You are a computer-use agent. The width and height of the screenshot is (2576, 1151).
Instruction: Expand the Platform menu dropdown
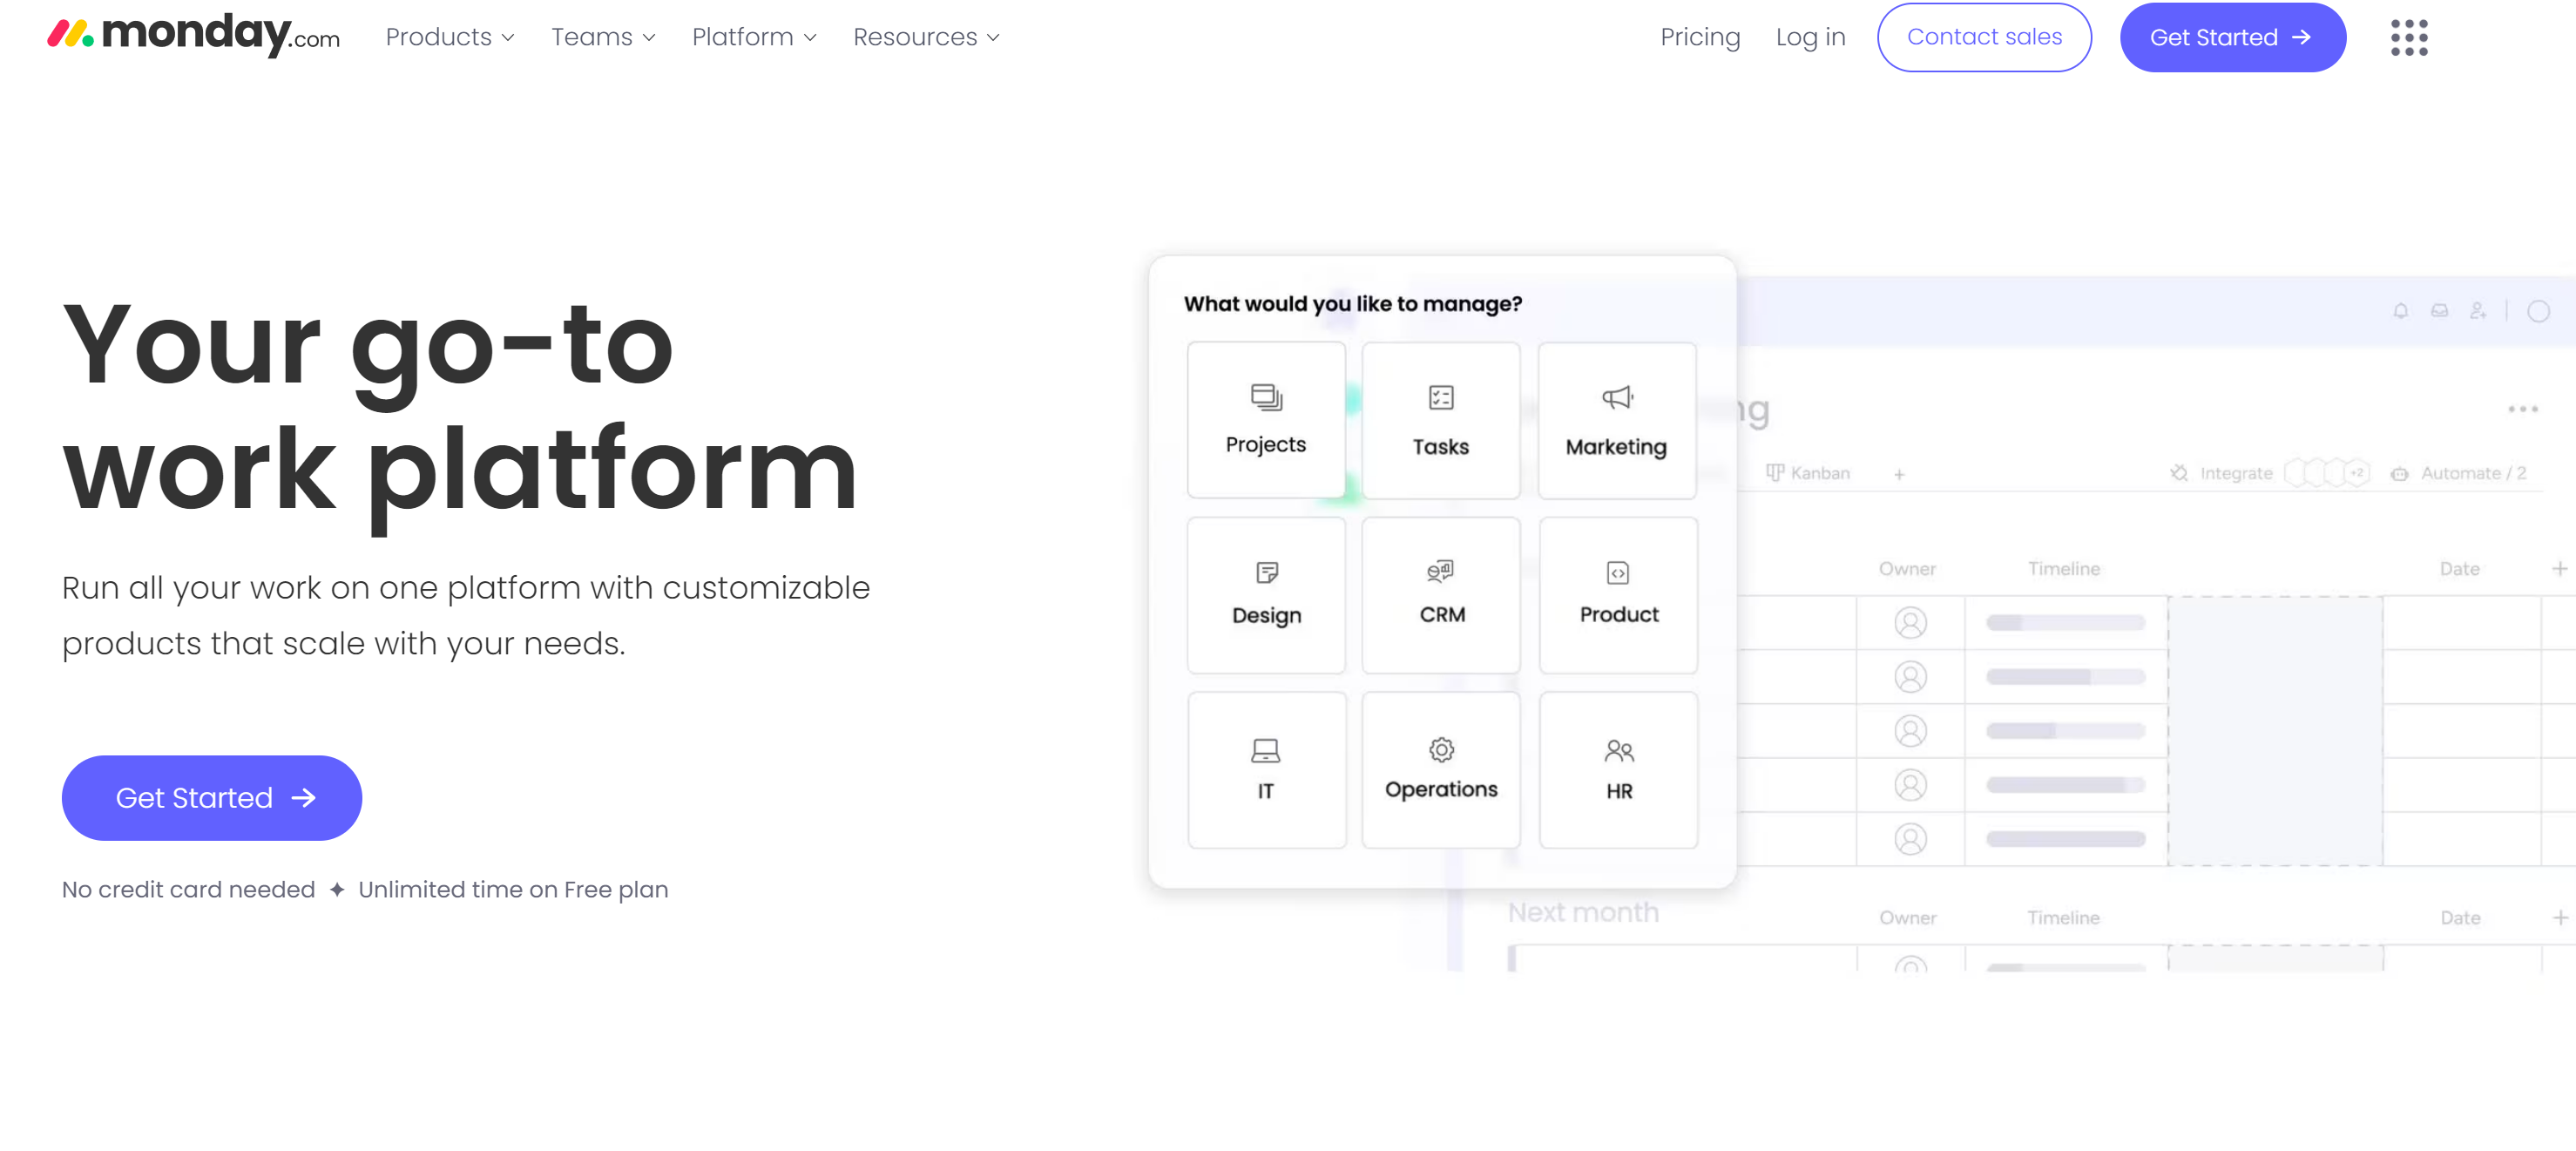753,37
